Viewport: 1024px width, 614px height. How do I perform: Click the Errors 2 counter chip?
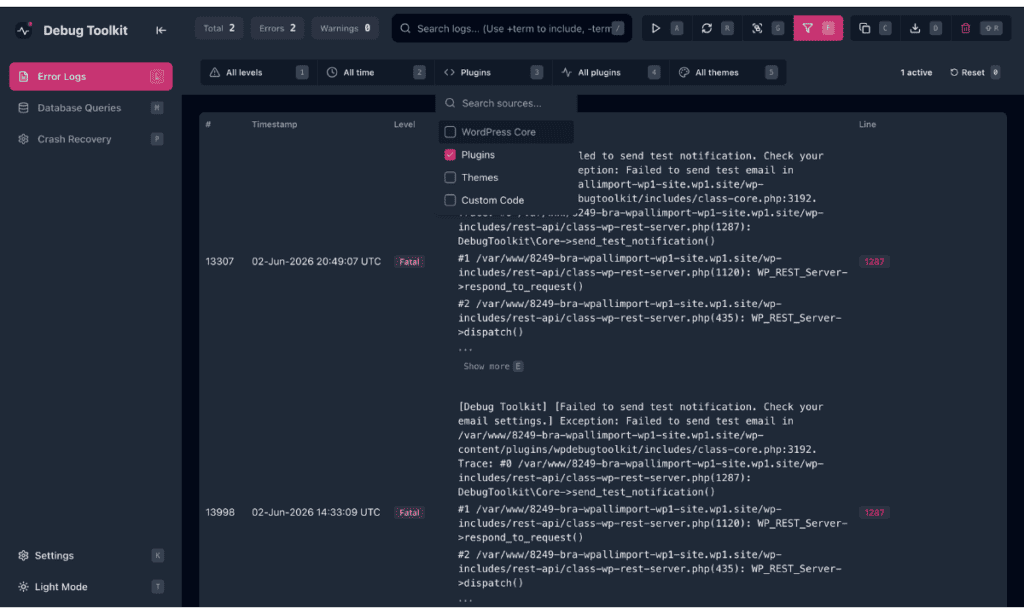coord(277,28)
